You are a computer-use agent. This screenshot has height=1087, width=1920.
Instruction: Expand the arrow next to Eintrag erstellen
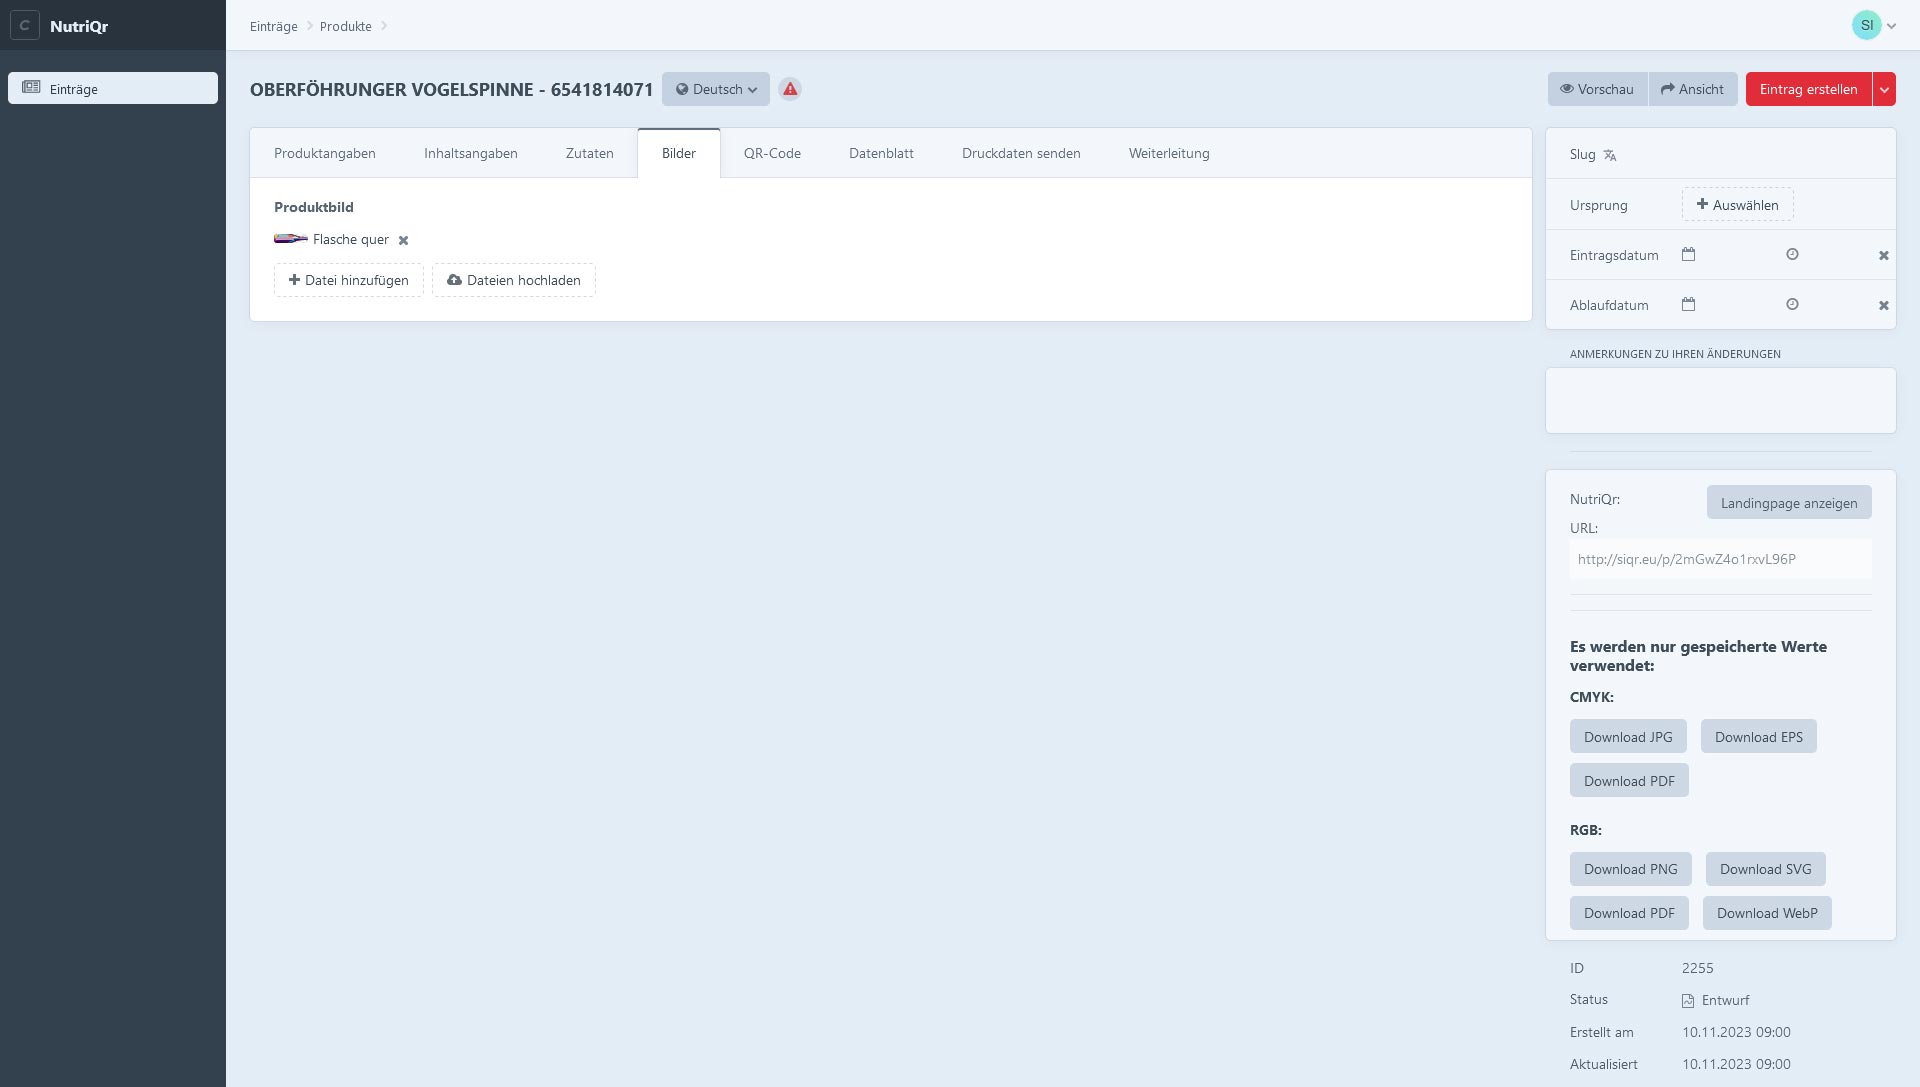pos(1884,89)
